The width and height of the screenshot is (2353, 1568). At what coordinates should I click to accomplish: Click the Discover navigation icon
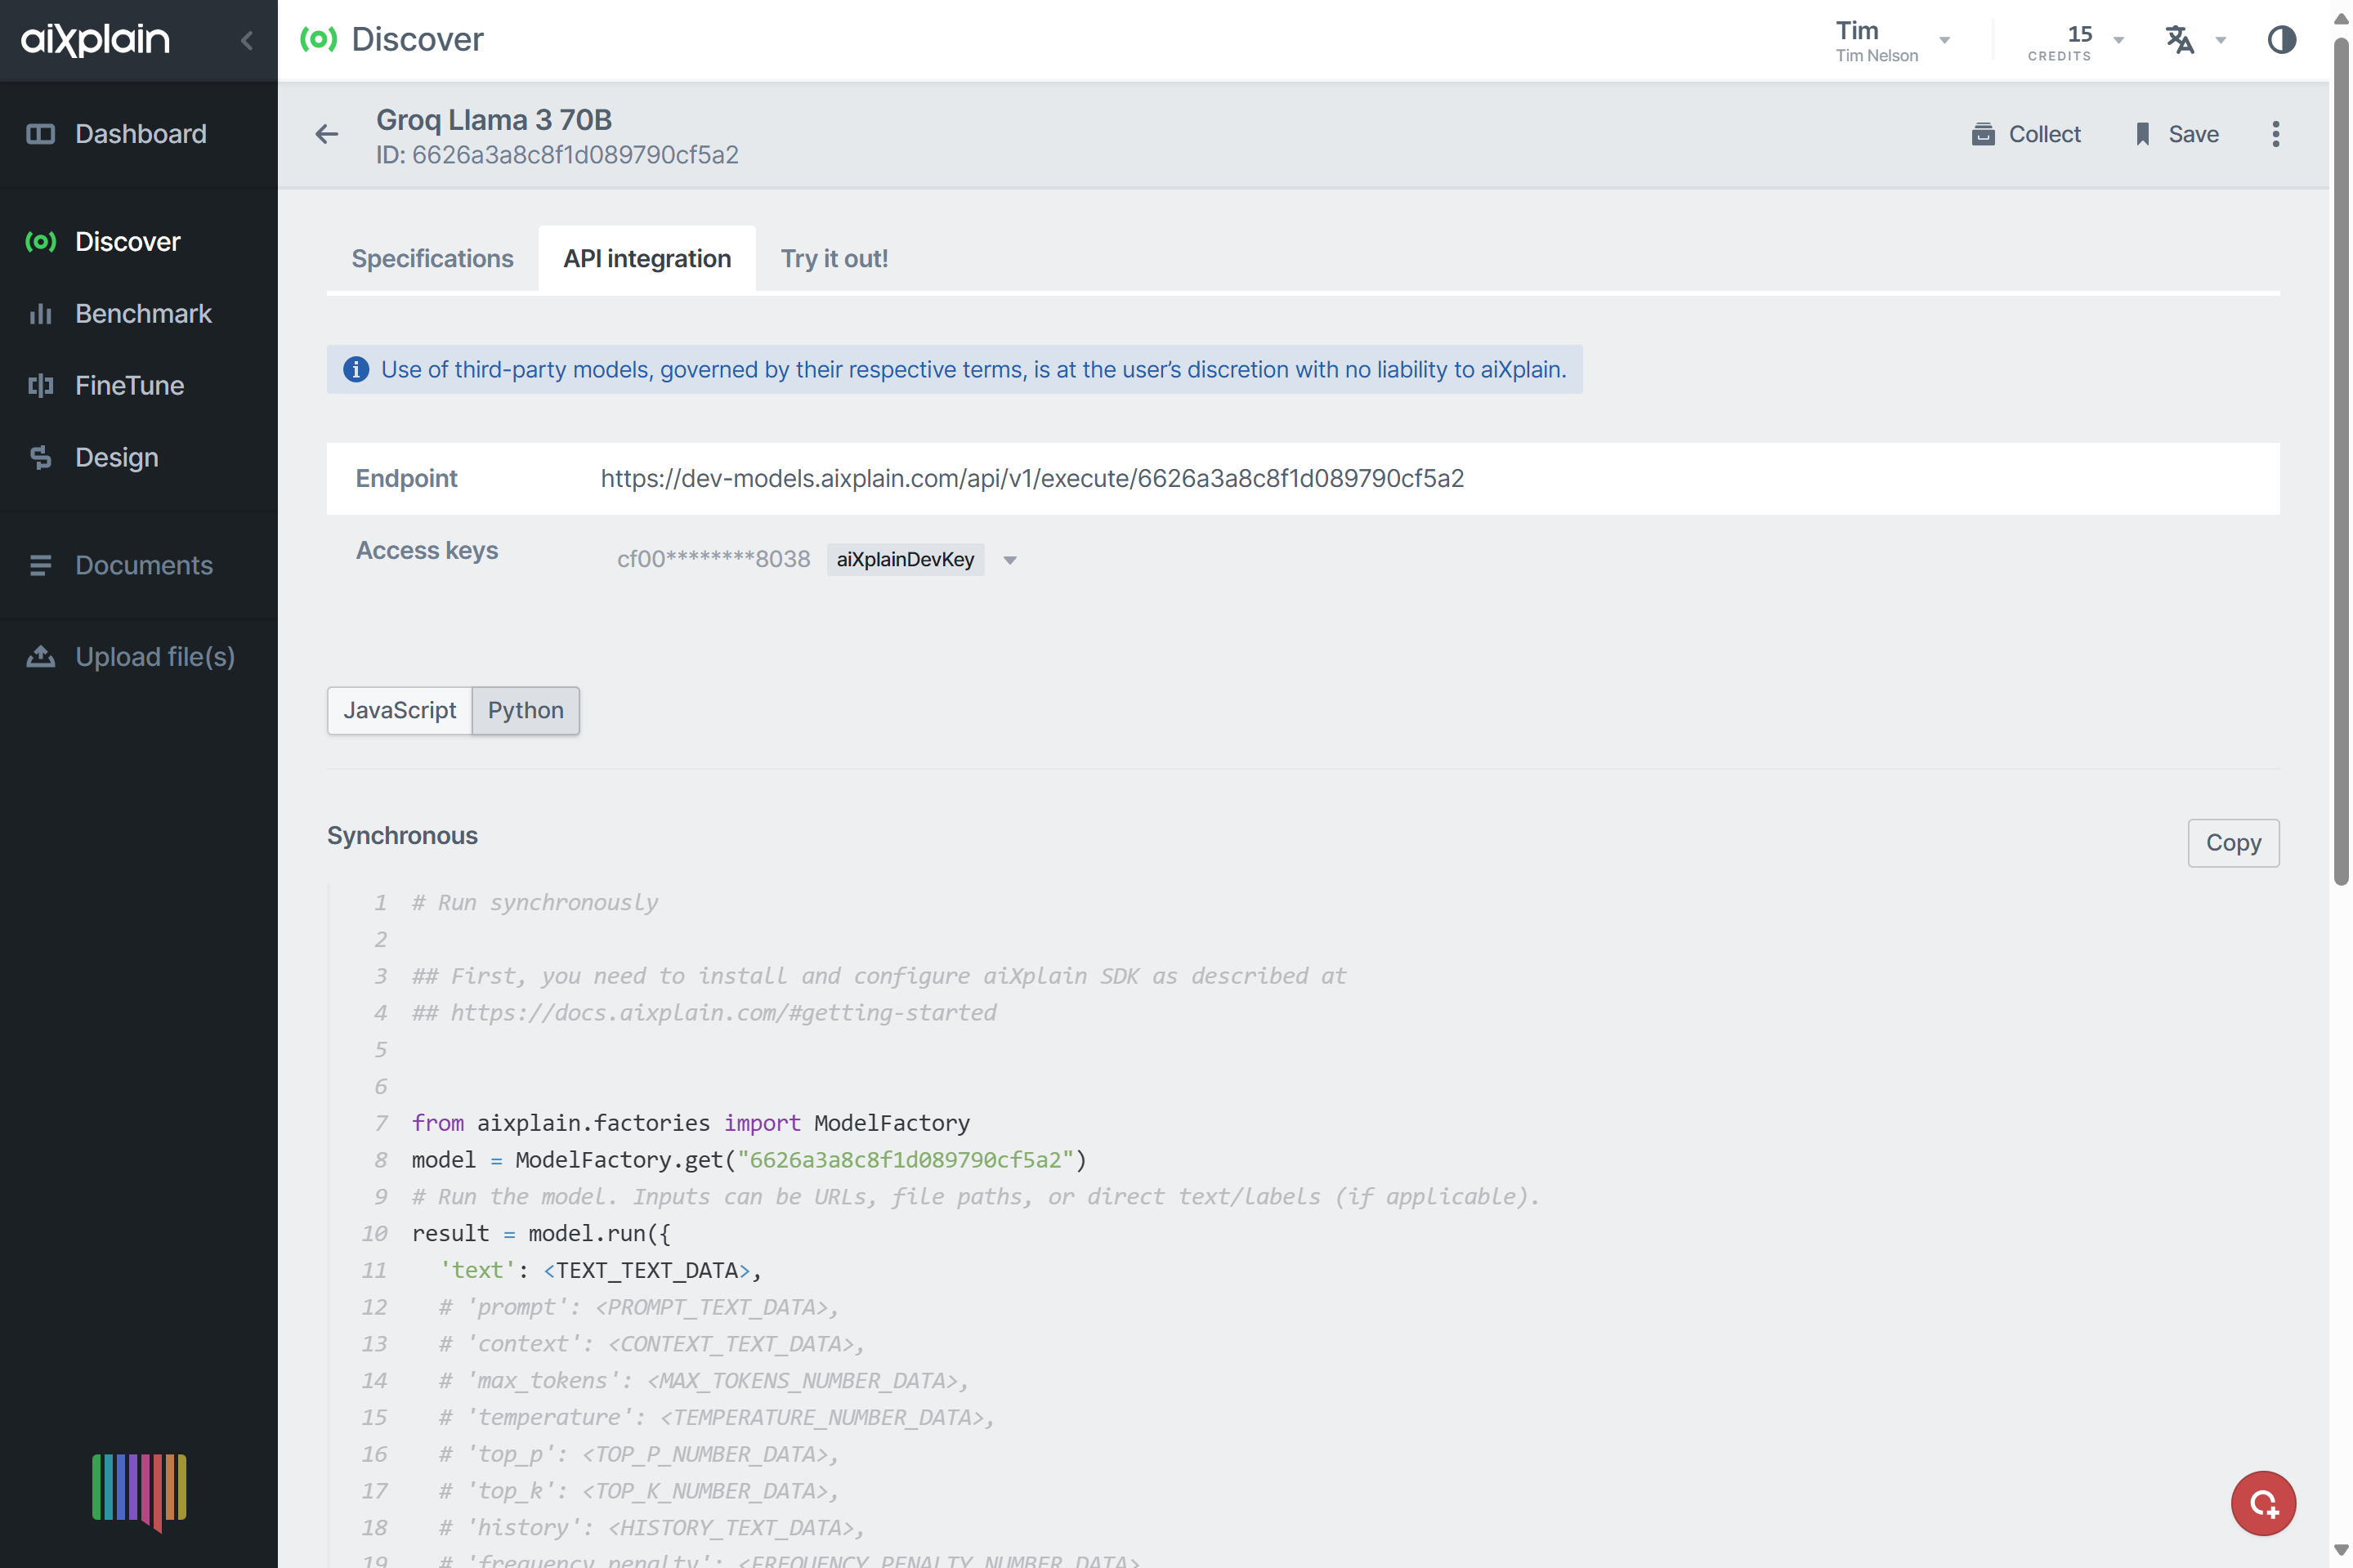coord(38,242)
